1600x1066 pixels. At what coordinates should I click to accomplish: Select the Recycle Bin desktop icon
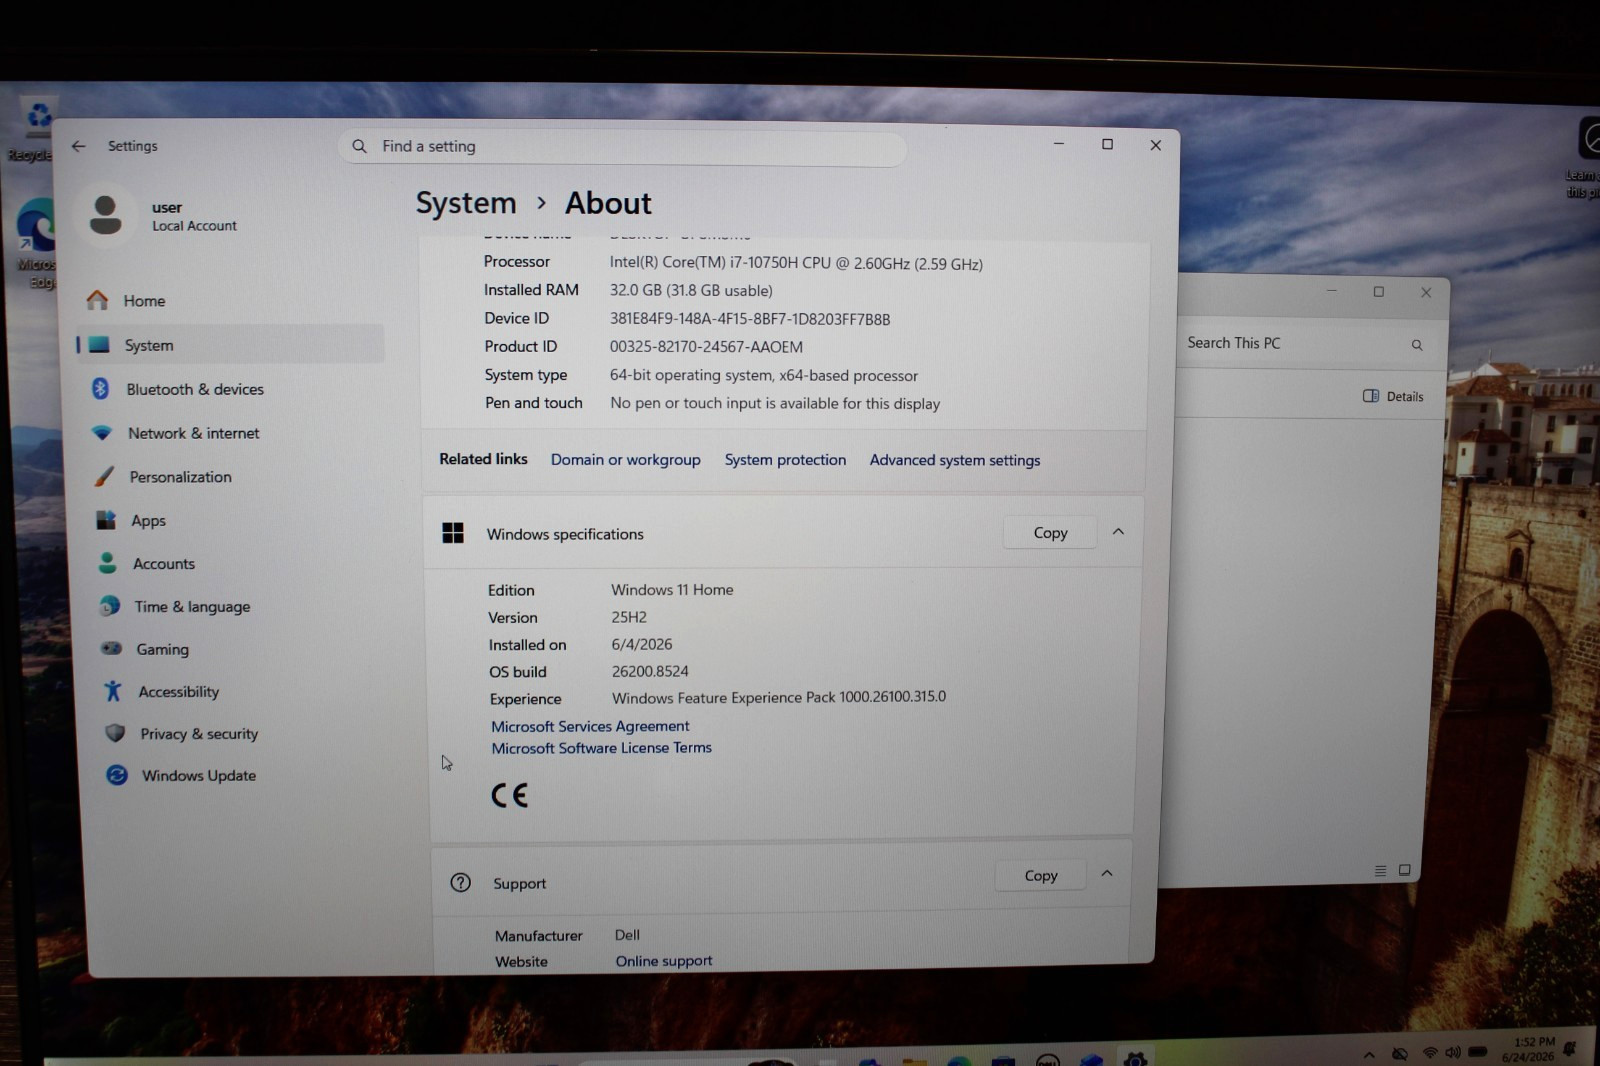point(36,130)
